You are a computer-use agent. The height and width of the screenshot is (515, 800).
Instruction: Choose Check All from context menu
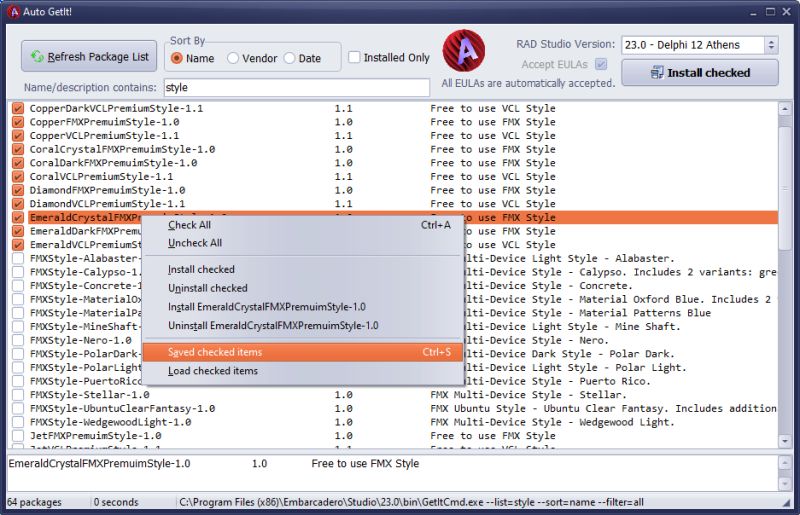coord(303,225)
